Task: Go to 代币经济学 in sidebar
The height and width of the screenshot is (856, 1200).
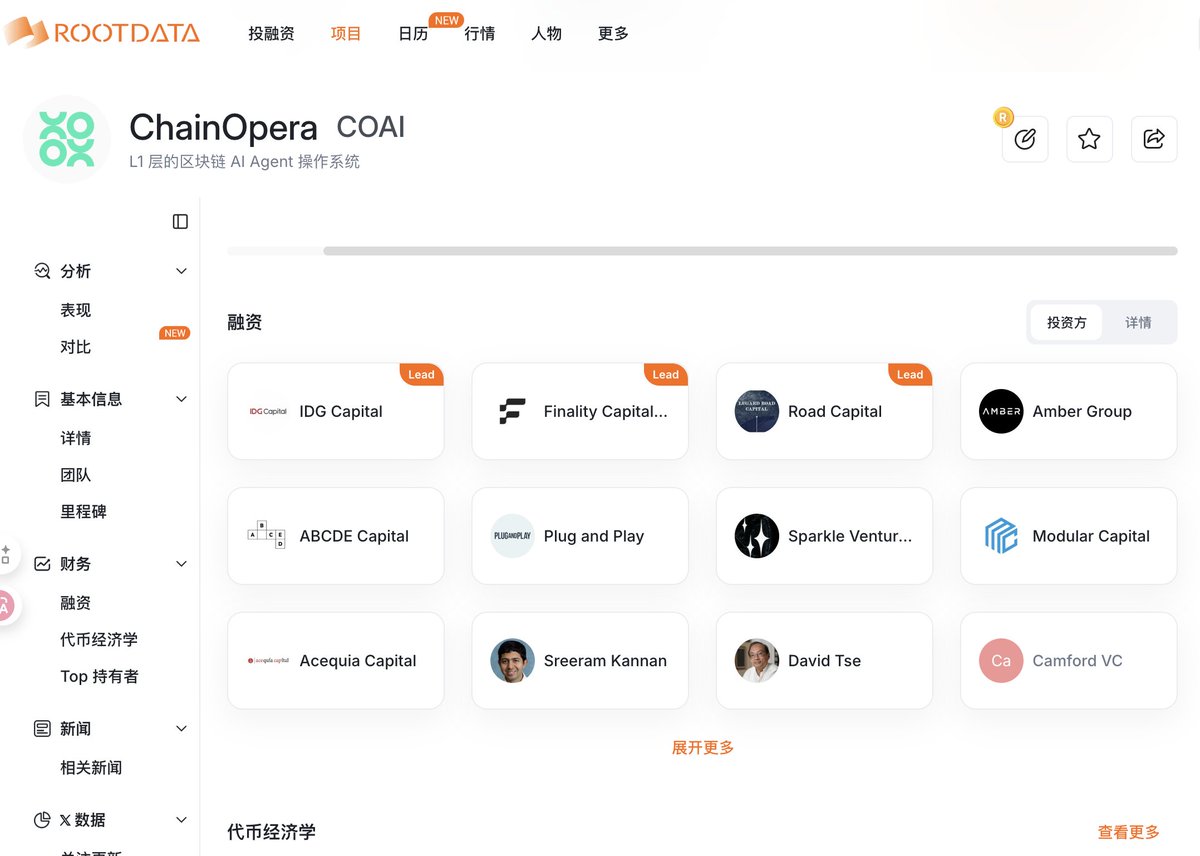Action: pos(99,640)
